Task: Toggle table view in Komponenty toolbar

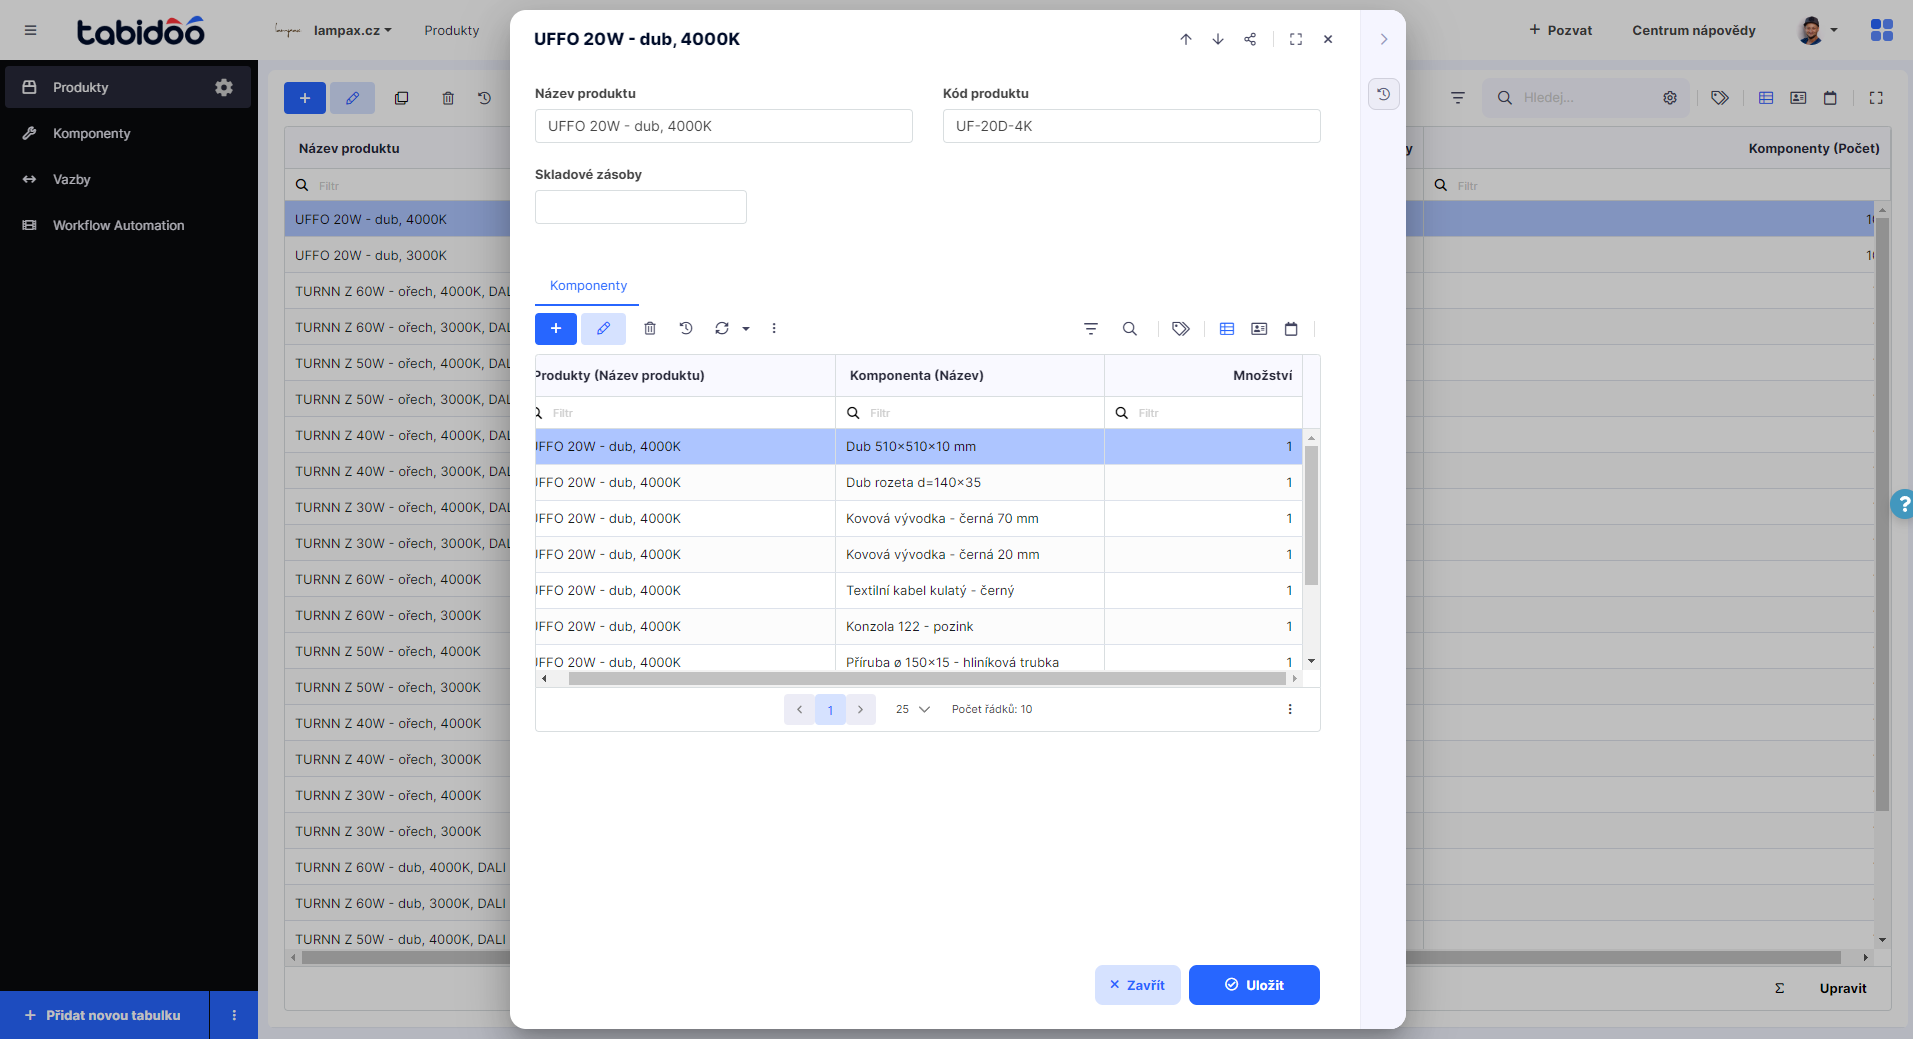Action: click(1227, 329)
